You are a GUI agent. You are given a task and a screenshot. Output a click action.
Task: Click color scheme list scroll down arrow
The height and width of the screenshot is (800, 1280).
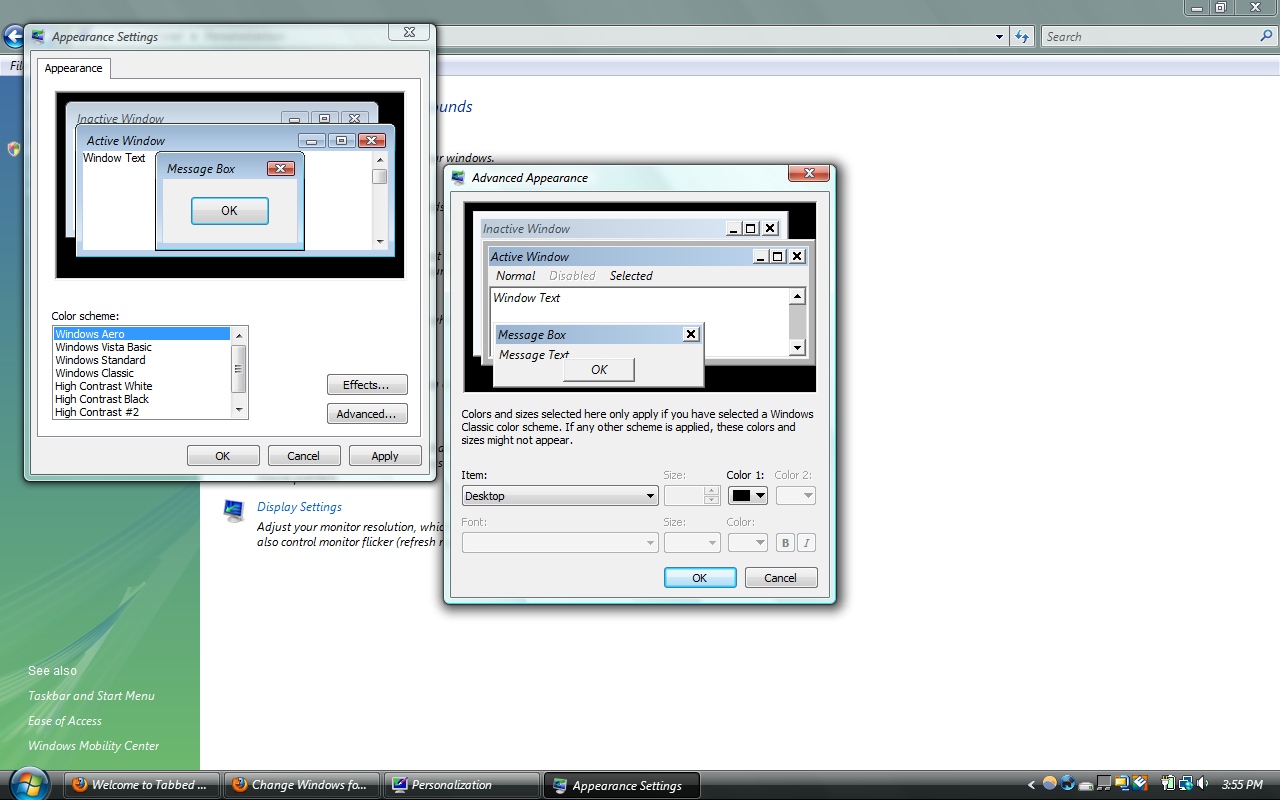[x=239, y=410]
